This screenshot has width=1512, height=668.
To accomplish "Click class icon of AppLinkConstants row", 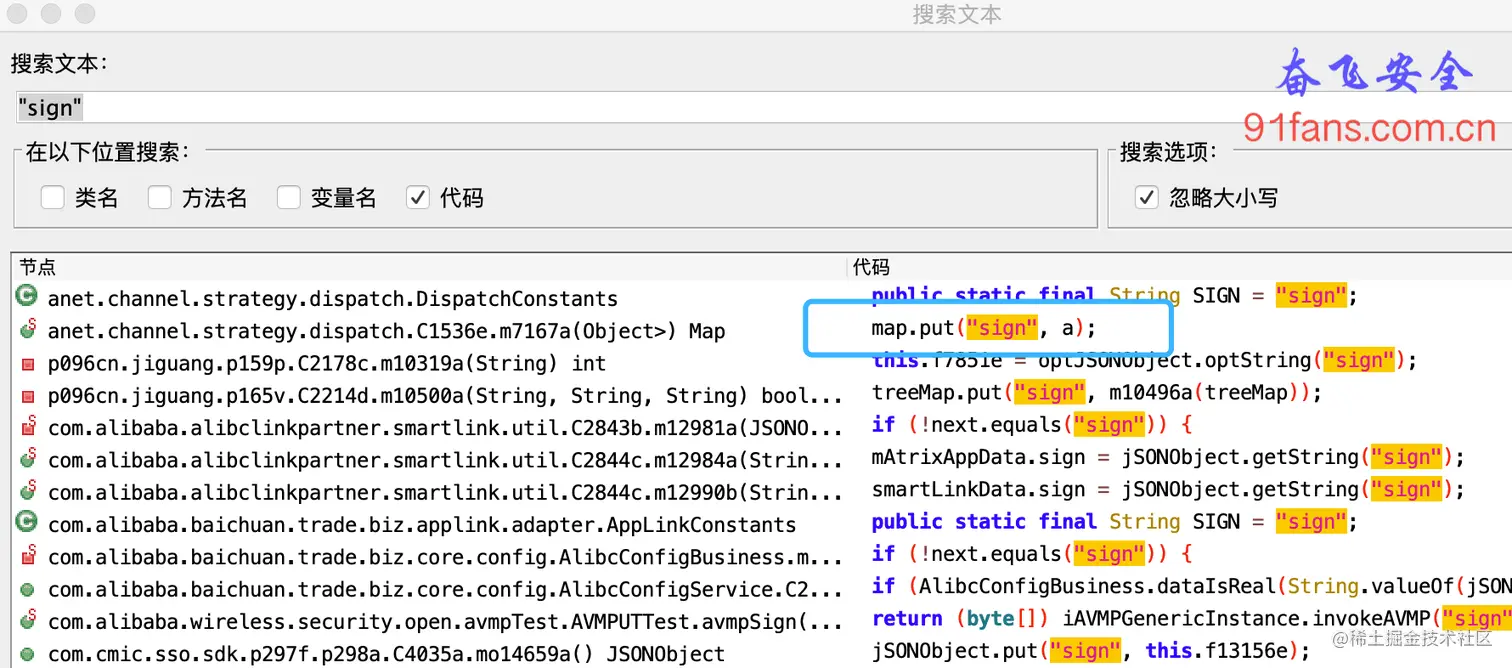I will click(27, 522).
